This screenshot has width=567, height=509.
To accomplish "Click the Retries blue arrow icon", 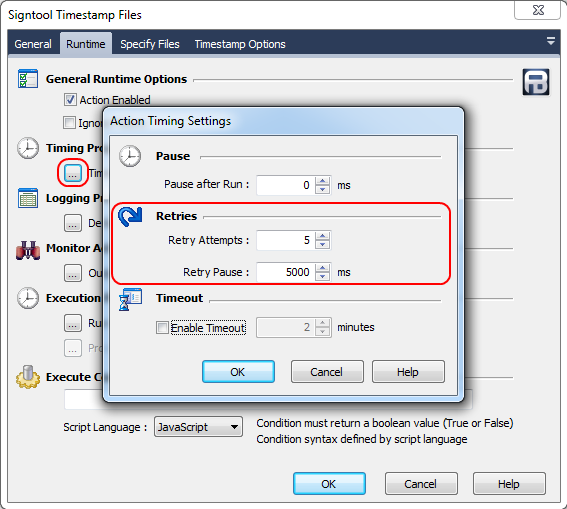I will point(130,217).
